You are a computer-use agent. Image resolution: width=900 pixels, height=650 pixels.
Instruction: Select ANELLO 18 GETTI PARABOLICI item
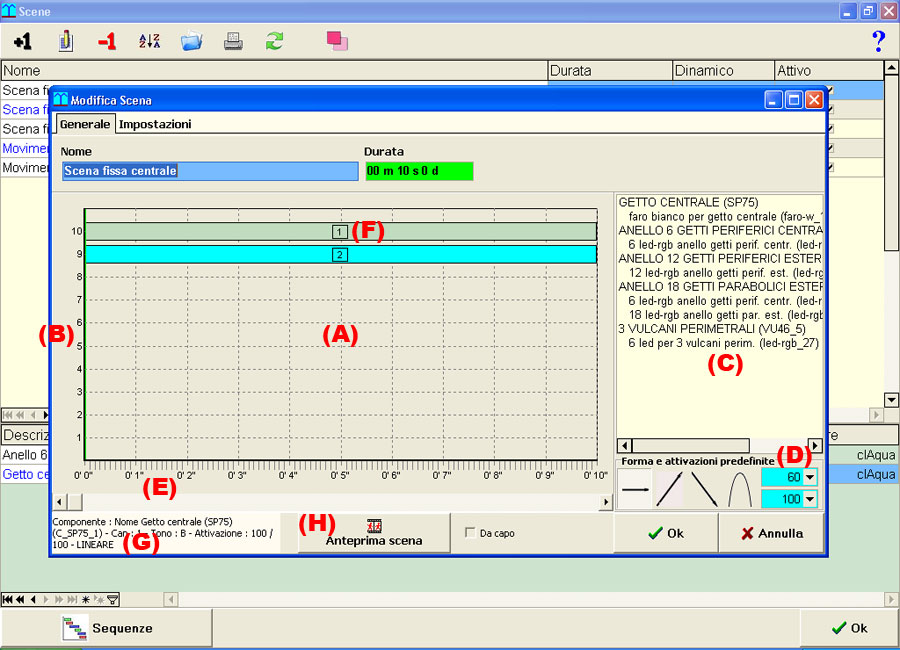click(720, 286)
